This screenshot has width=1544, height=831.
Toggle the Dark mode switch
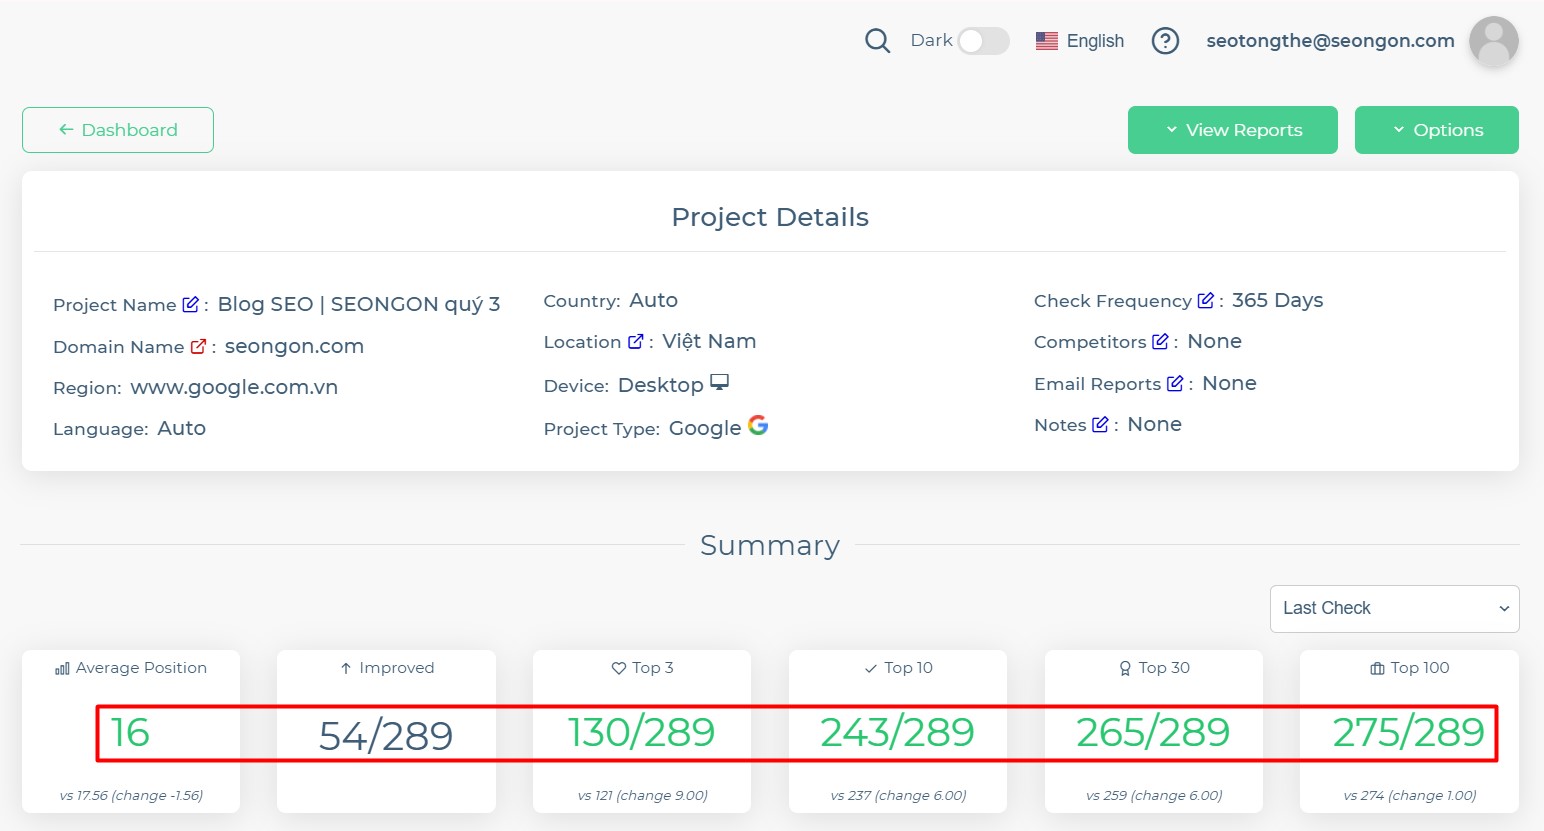pyautogui.click(x=983, y=41)
